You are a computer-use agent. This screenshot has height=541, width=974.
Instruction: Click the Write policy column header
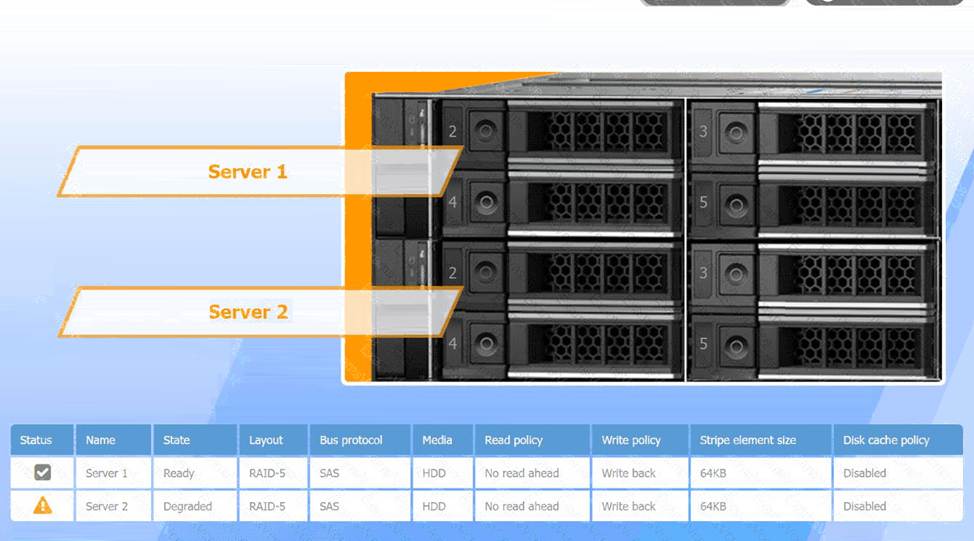[631, 440]
